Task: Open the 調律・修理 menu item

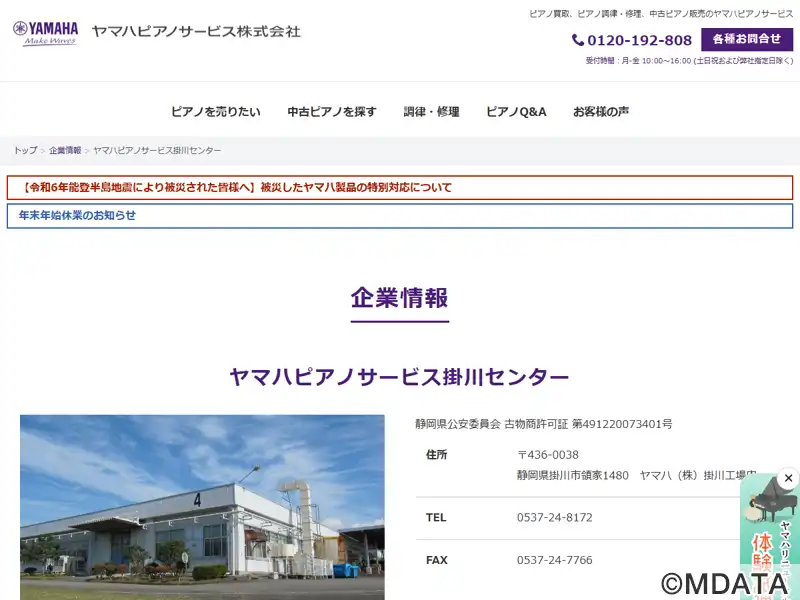Action: coord(431,111)
